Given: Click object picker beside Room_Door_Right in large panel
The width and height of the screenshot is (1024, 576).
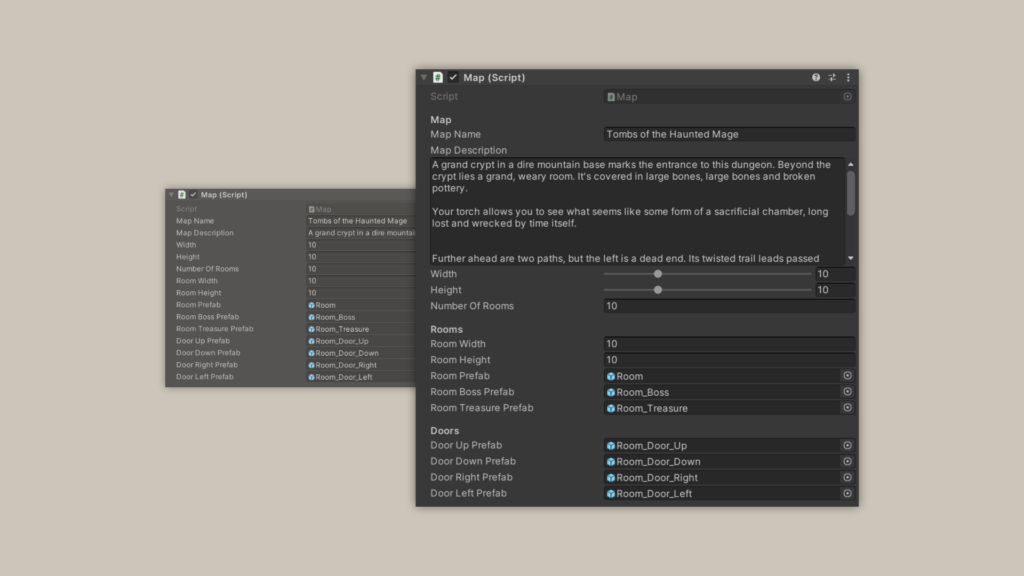Looking at the screenshot, I should pos(847,478).
